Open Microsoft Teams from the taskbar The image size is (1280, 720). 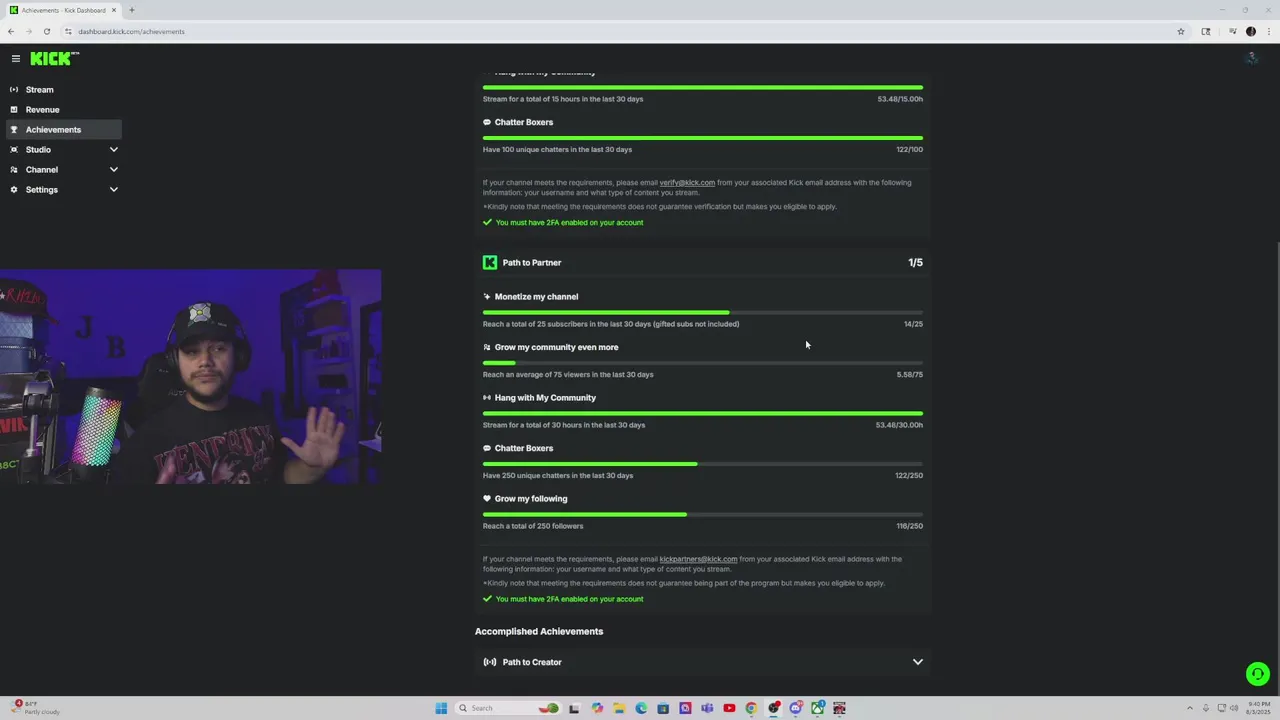(x=707, y=708)
